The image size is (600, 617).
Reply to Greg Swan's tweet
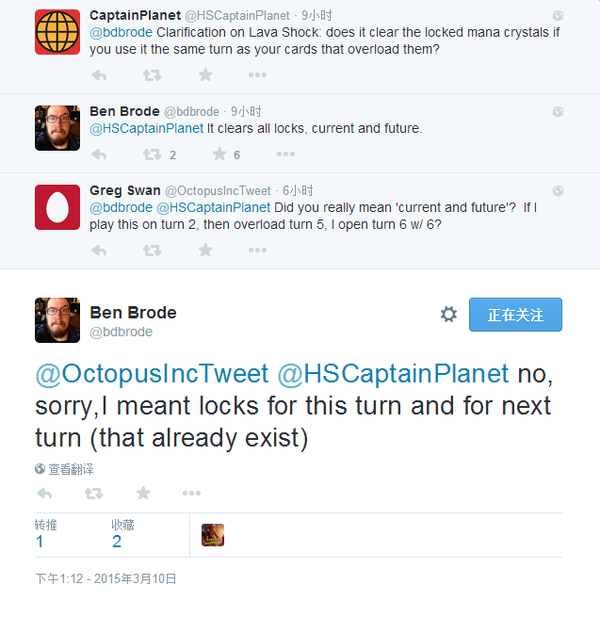(99, 249)
